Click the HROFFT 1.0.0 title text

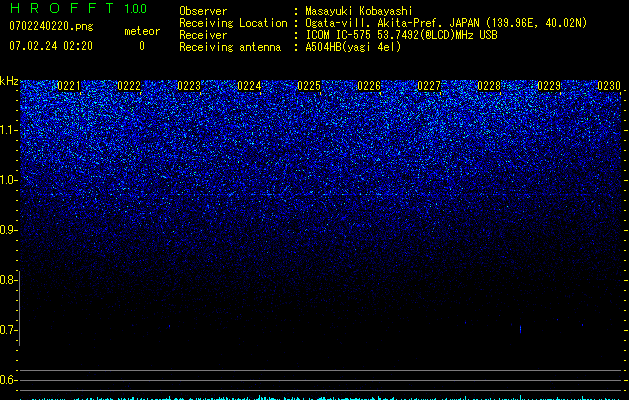(x=78, y=8)
